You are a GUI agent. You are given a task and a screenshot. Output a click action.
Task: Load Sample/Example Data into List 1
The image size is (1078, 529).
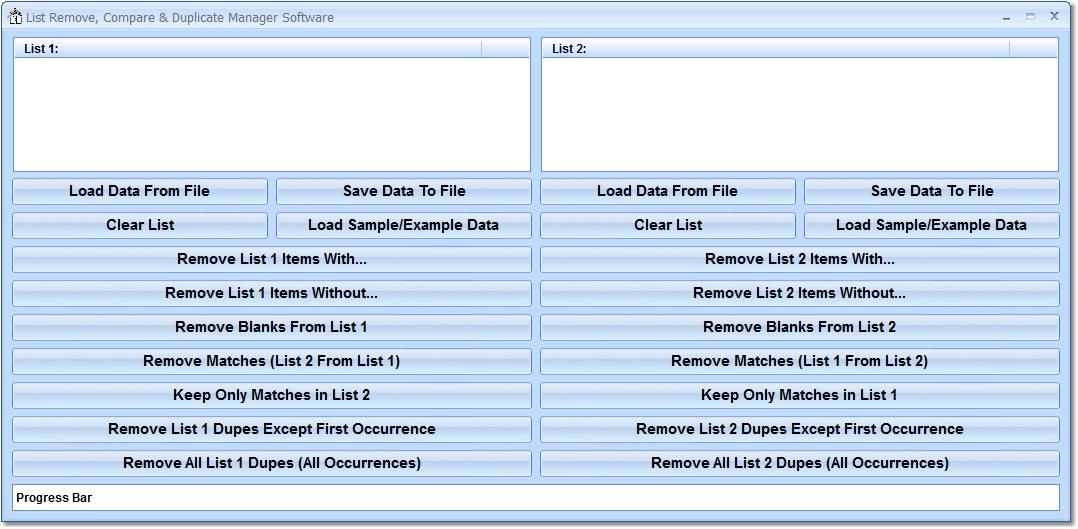(x=404, y=225)
